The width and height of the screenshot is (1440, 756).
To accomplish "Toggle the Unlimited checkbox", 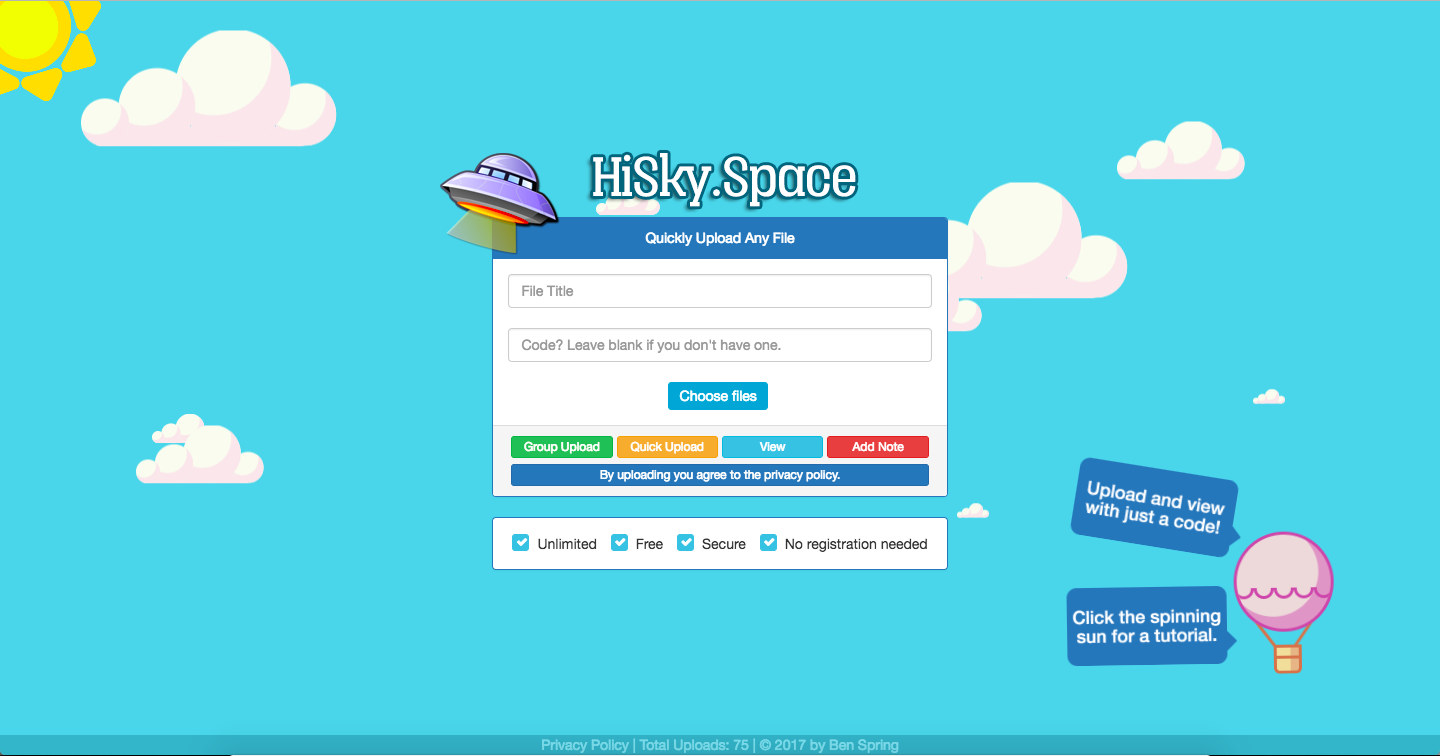I will [521, 542].
